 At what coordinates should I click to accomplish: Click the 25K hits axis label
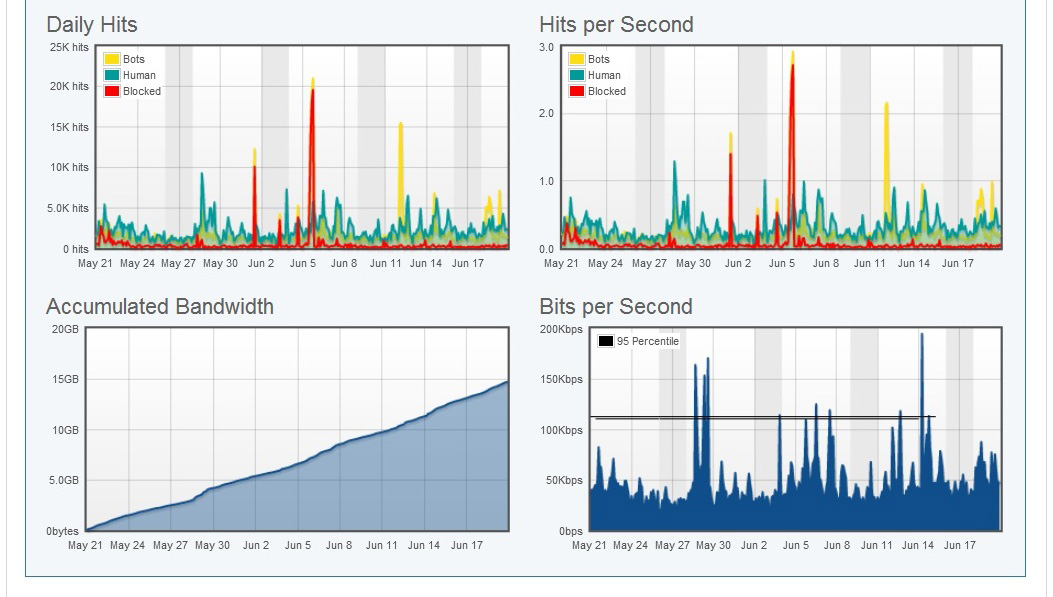click(69, 47)
